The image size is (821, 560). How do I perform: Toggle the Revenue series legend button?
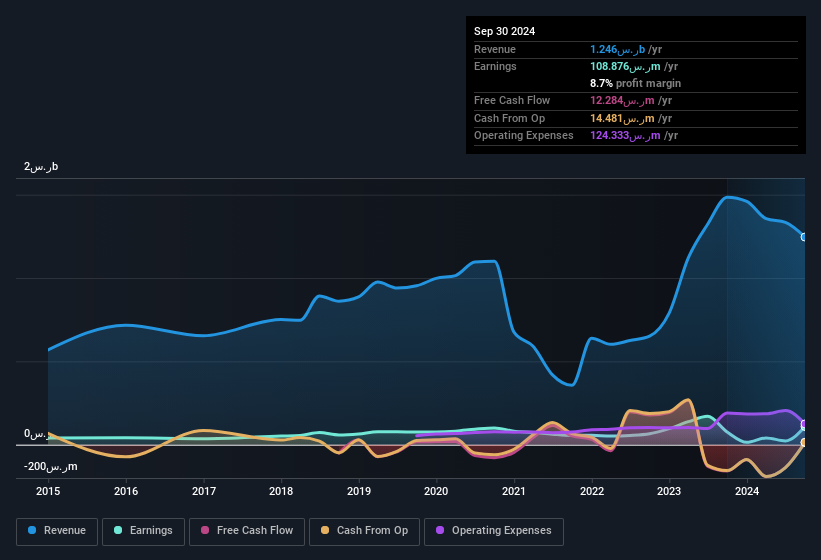pos(57,531)
